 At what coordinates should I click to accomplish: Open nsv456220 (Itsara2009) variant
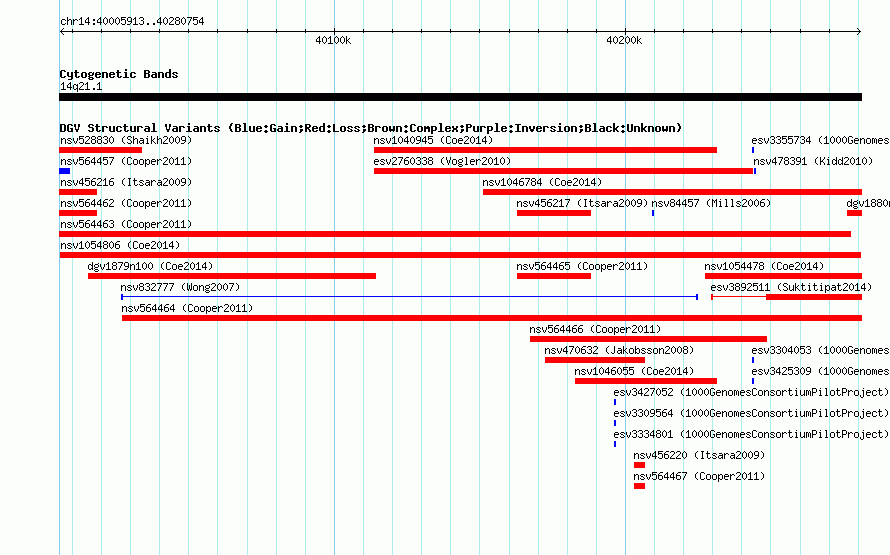tap(699, 455)
